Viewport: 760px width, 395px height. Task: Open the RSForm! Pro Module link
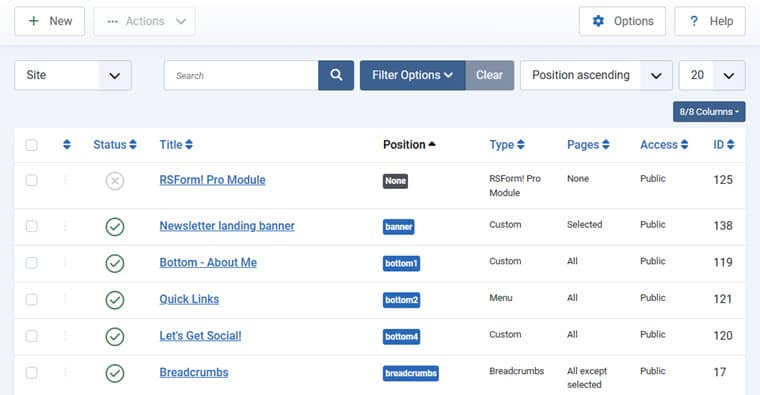[x=212, y=180]
